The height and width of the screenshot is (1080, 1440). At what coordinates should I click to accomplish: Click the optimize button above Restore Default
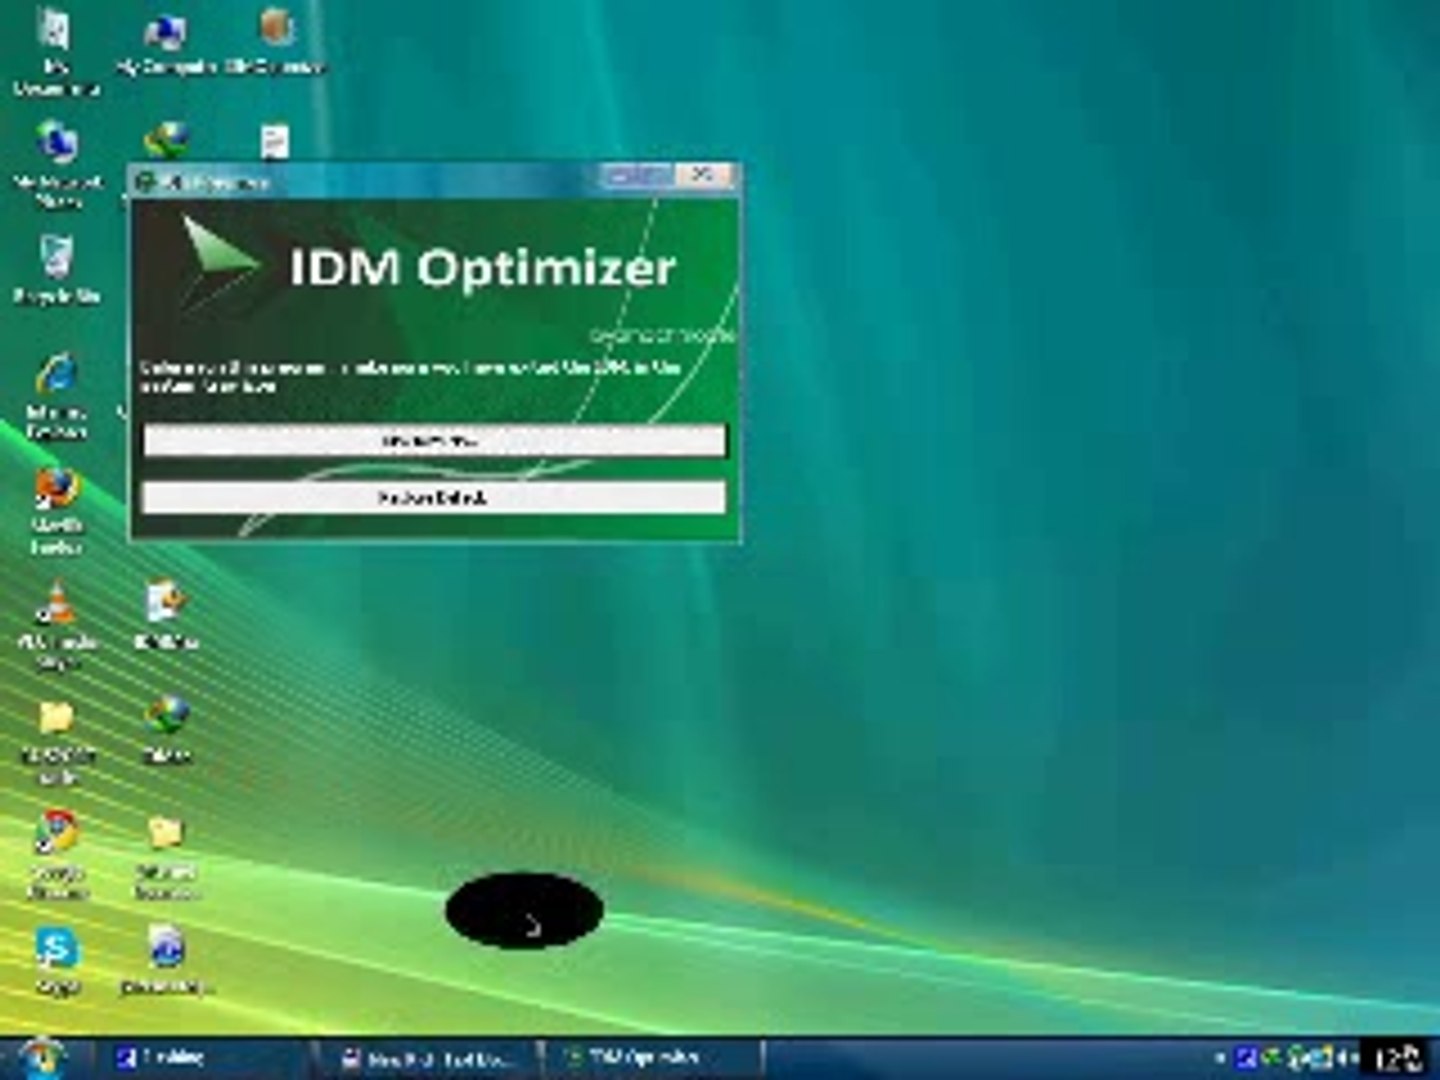(x=434, y=440)
